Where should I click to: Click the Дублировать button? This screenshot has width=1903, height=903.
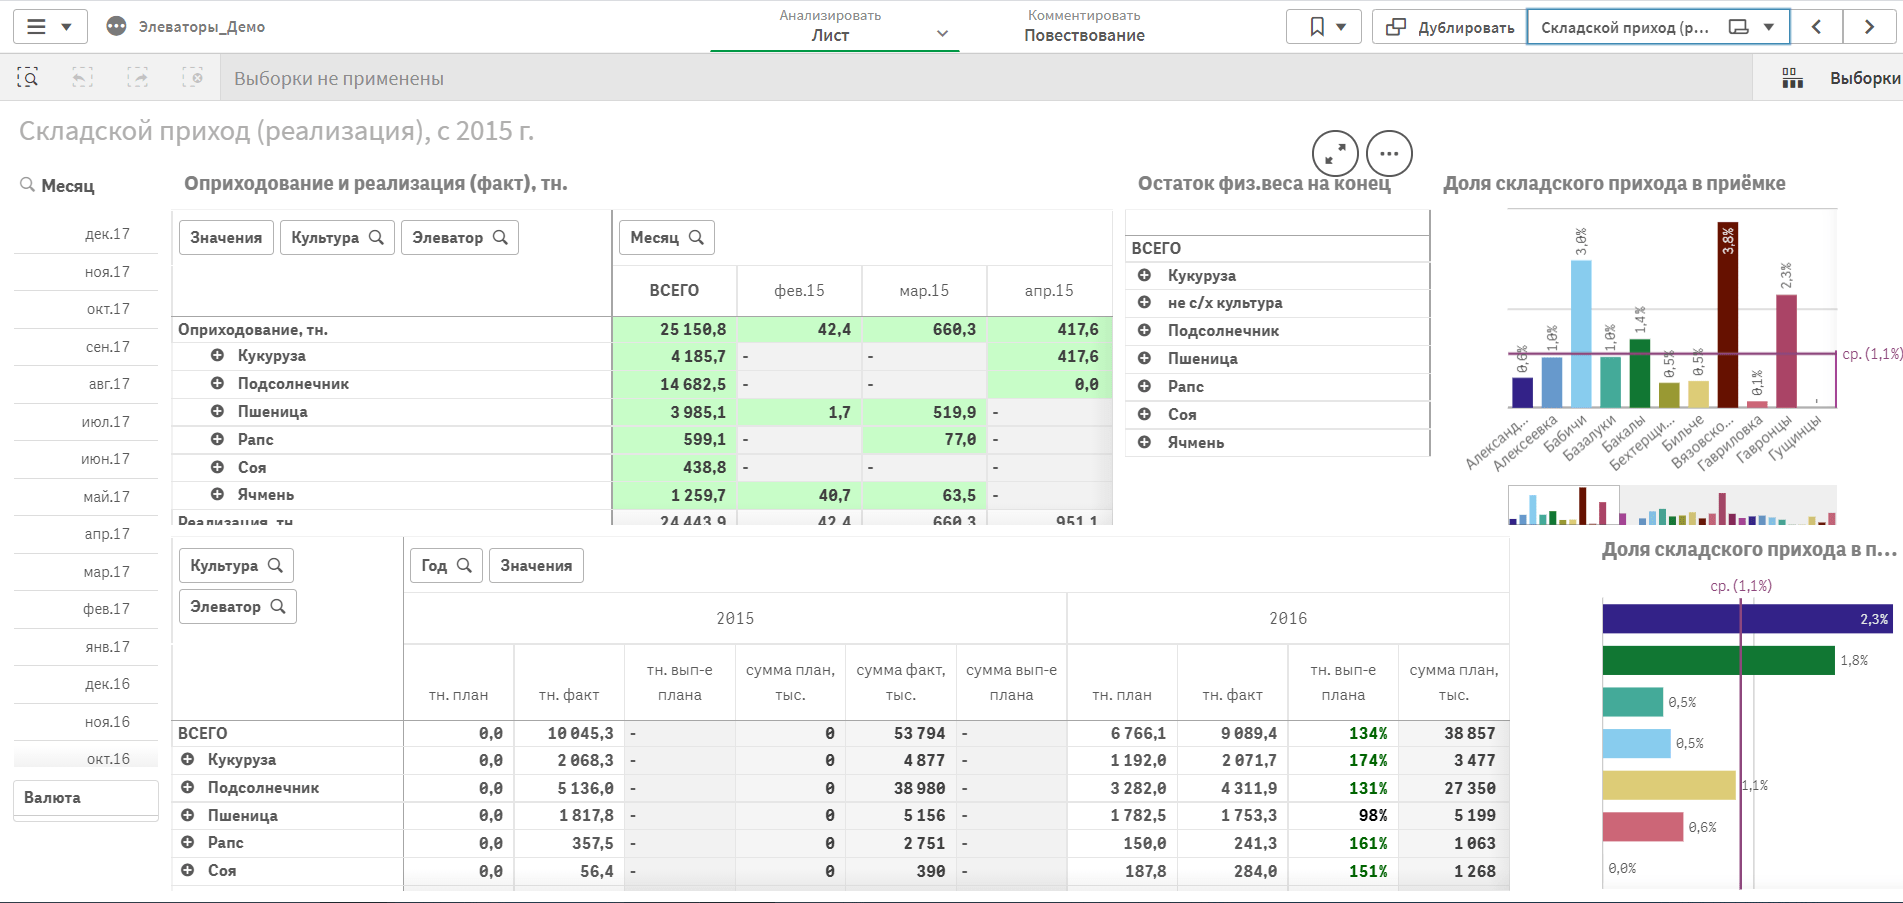point(1449,27)
